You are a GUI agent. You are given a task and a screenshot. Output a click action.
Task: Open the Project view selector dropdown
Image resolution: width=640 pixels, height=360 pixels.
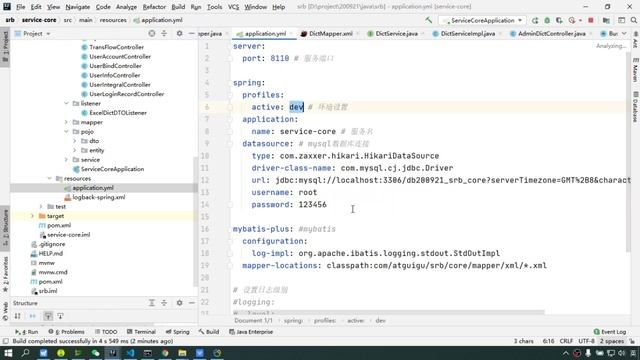33,33
